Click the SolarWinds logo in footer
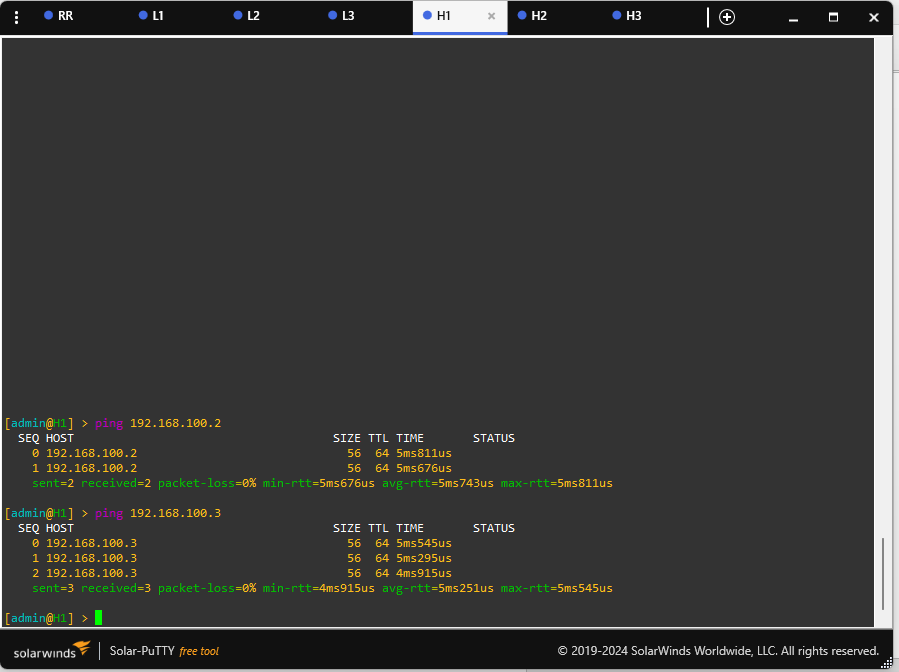The image size is (899, 672). [52, 650]
